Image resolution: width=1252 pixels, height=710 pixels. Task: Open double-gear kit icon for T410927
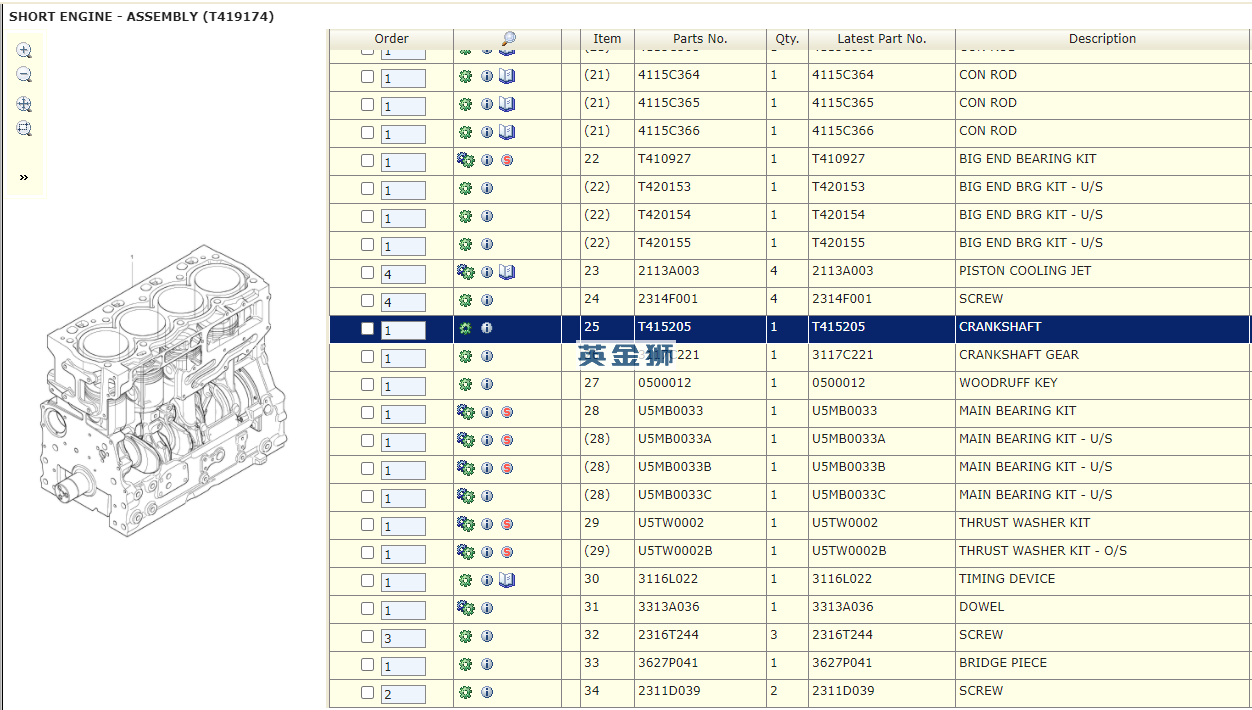tap(465, 160)
